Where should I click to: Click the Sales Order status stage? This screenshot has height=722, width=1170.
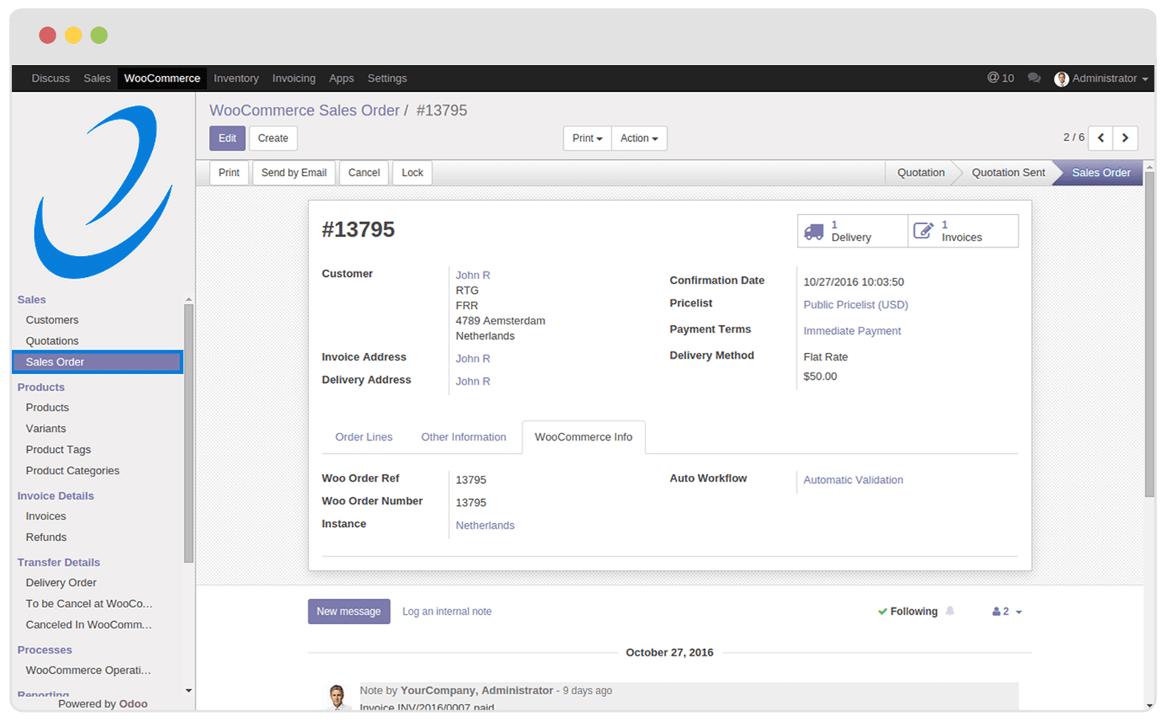(1101, 172)
